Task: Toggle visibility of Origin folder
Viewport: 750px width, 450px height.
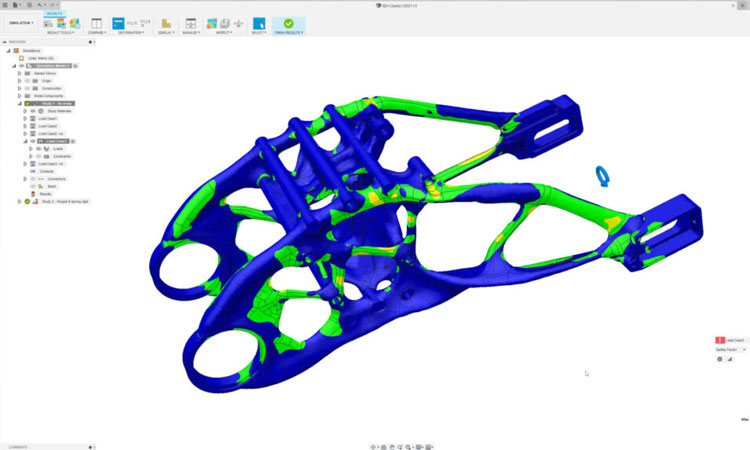Action: [x=27, y=81]
